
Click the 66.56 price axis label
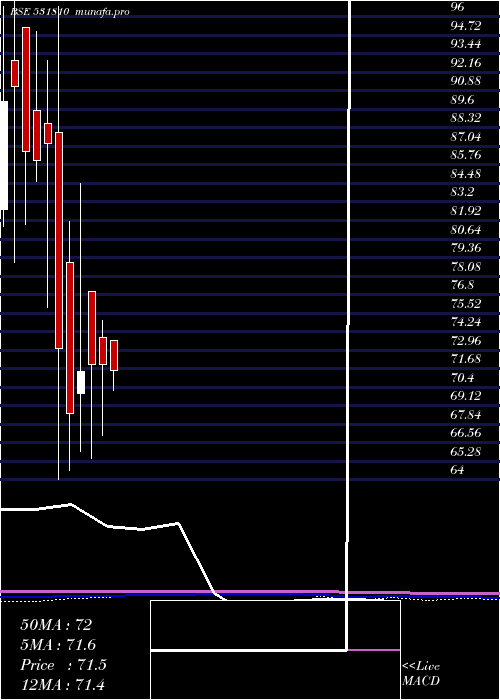[x=466, y=433]
